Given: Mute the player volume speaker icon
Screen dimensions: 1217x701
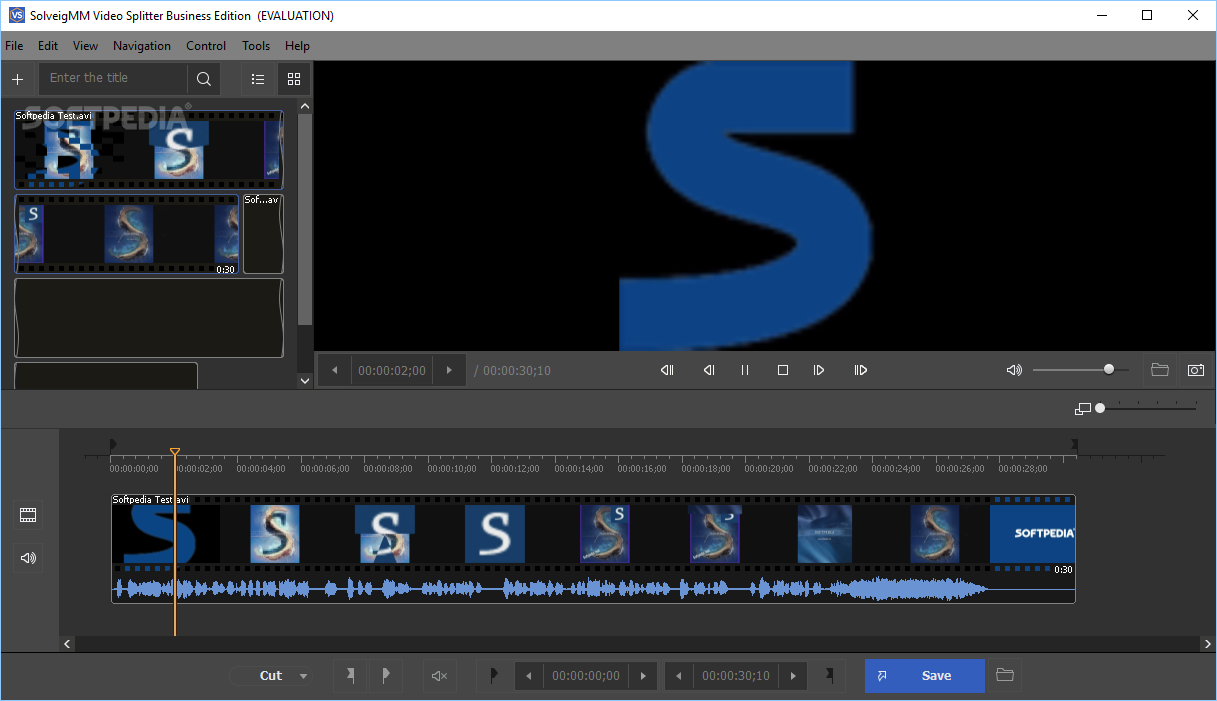Looking at the screenshot, I should pos(1014,370).
